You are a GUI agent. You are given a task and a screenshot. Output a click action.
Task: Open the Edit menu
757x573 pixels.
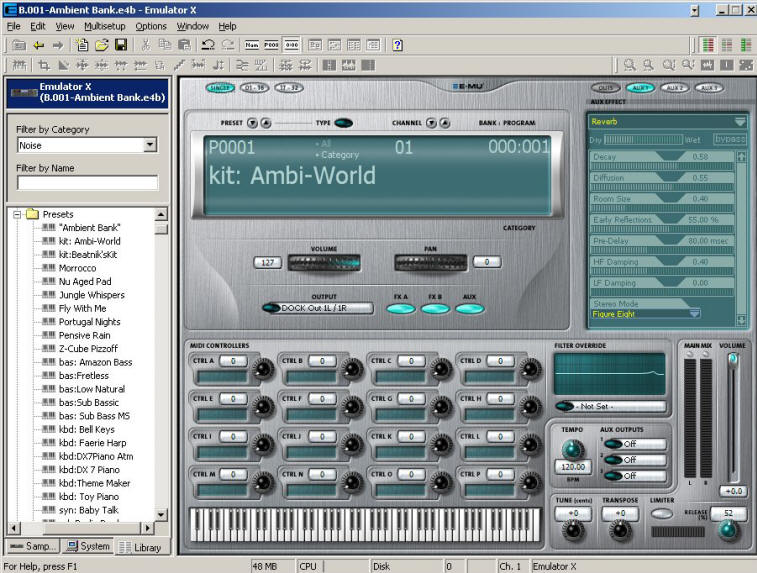pos(38,26)
